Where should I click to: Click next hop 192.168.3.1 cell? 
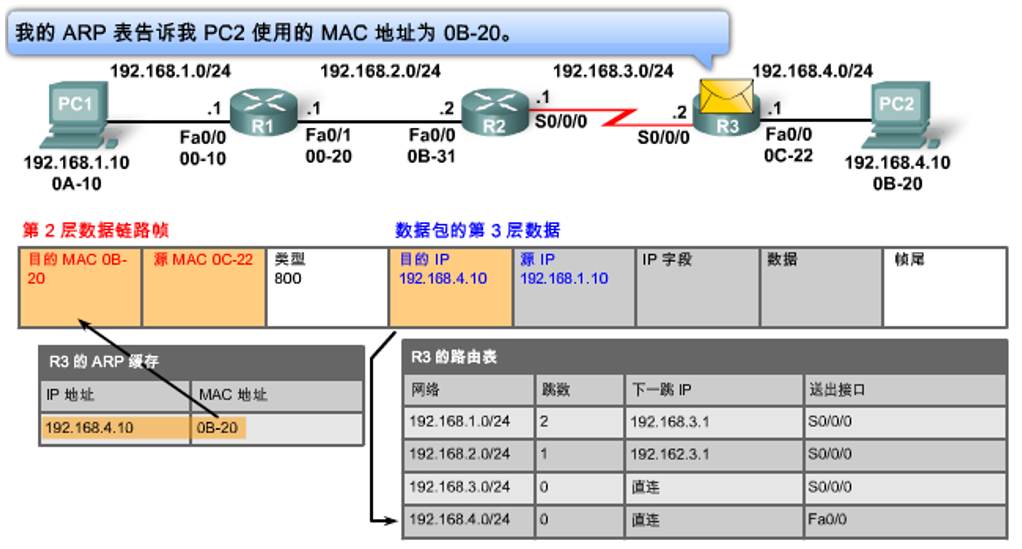click(714, 422)
